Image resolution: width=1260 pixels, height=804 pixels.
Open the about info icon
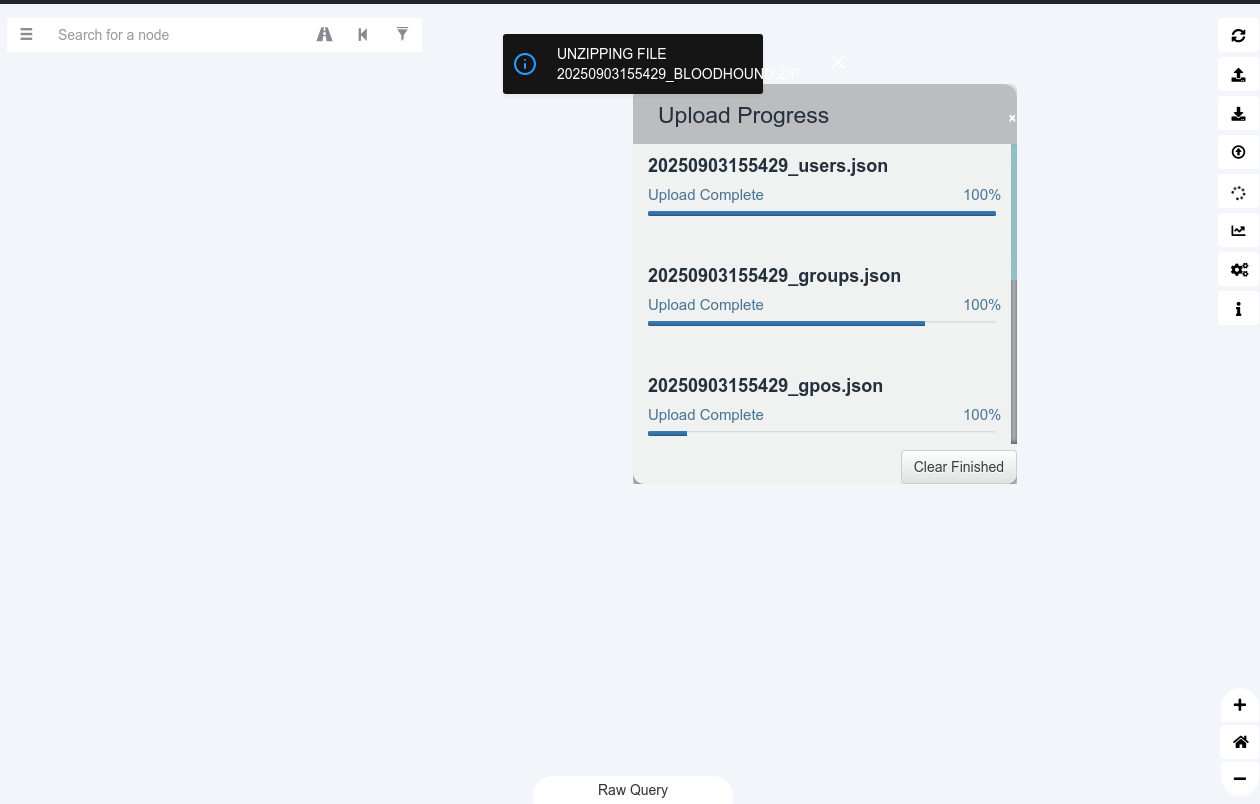pyautogui.click(x=1238, y=309)
